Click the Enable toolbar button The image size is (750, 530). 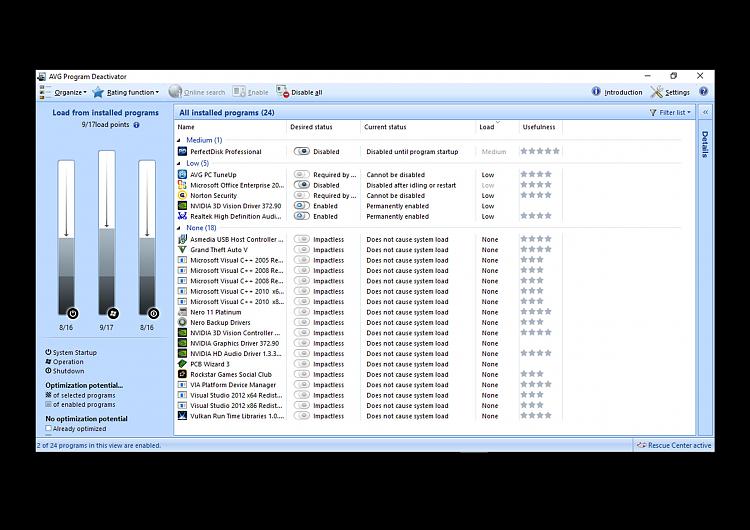click(250, 92)
